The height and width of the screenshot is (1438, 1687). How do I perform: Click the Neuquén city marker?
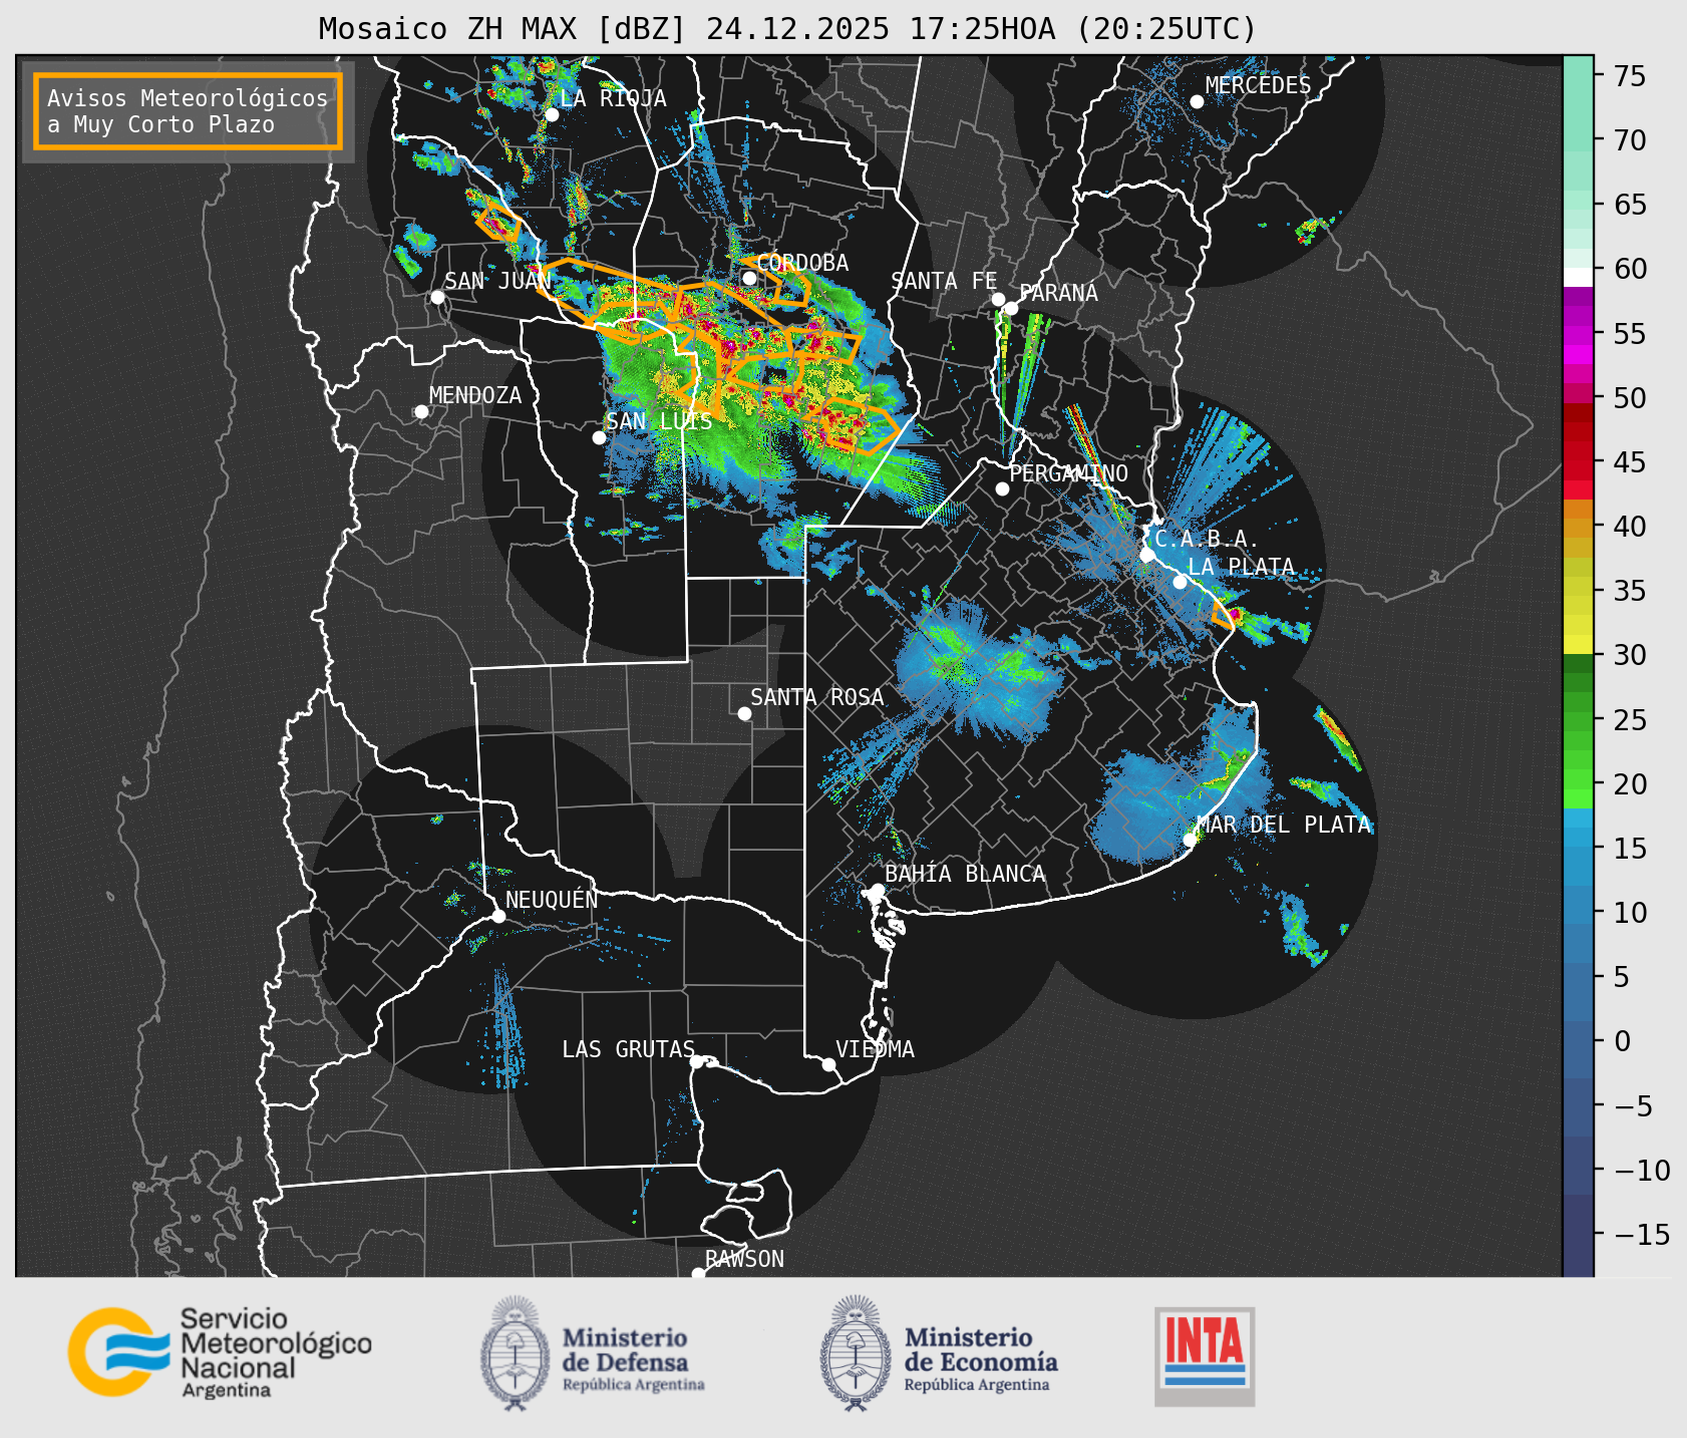pyautogui.click(x=498, y=916)
